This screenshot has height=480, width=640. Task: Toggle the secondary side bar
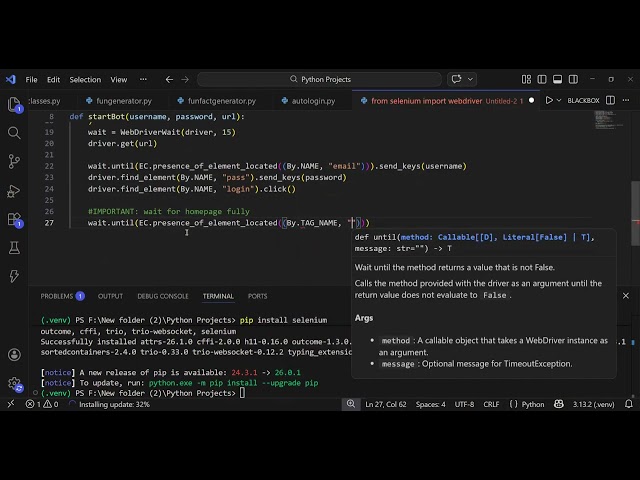click(x=573, y=79)
